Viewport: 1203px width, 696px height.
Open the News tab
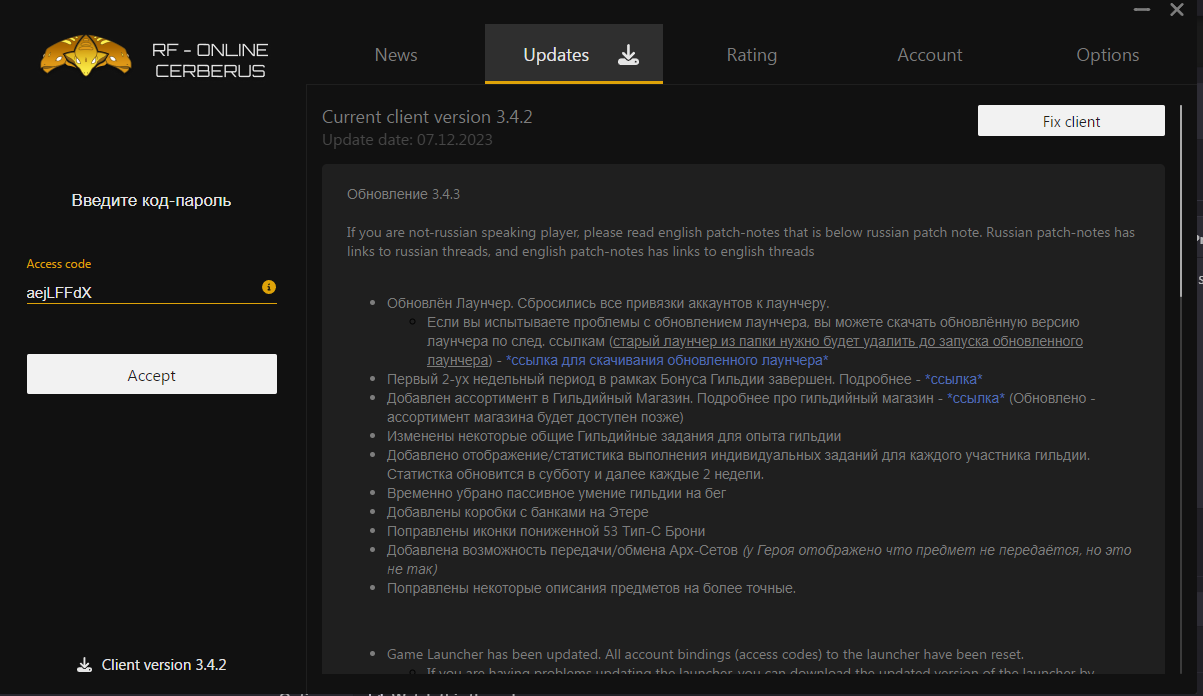click(x=396, y=55)
